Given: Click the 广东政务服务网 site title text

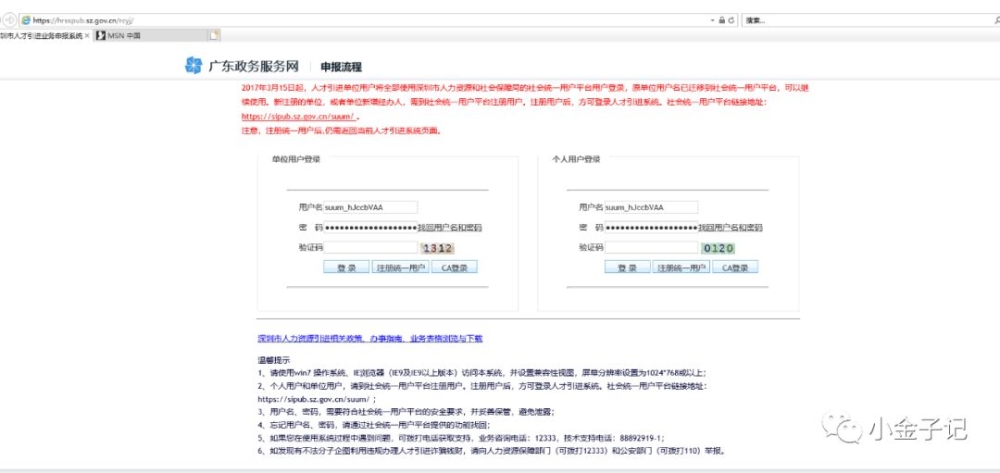Looking at the screenshot, I should (x=254, y=66).
